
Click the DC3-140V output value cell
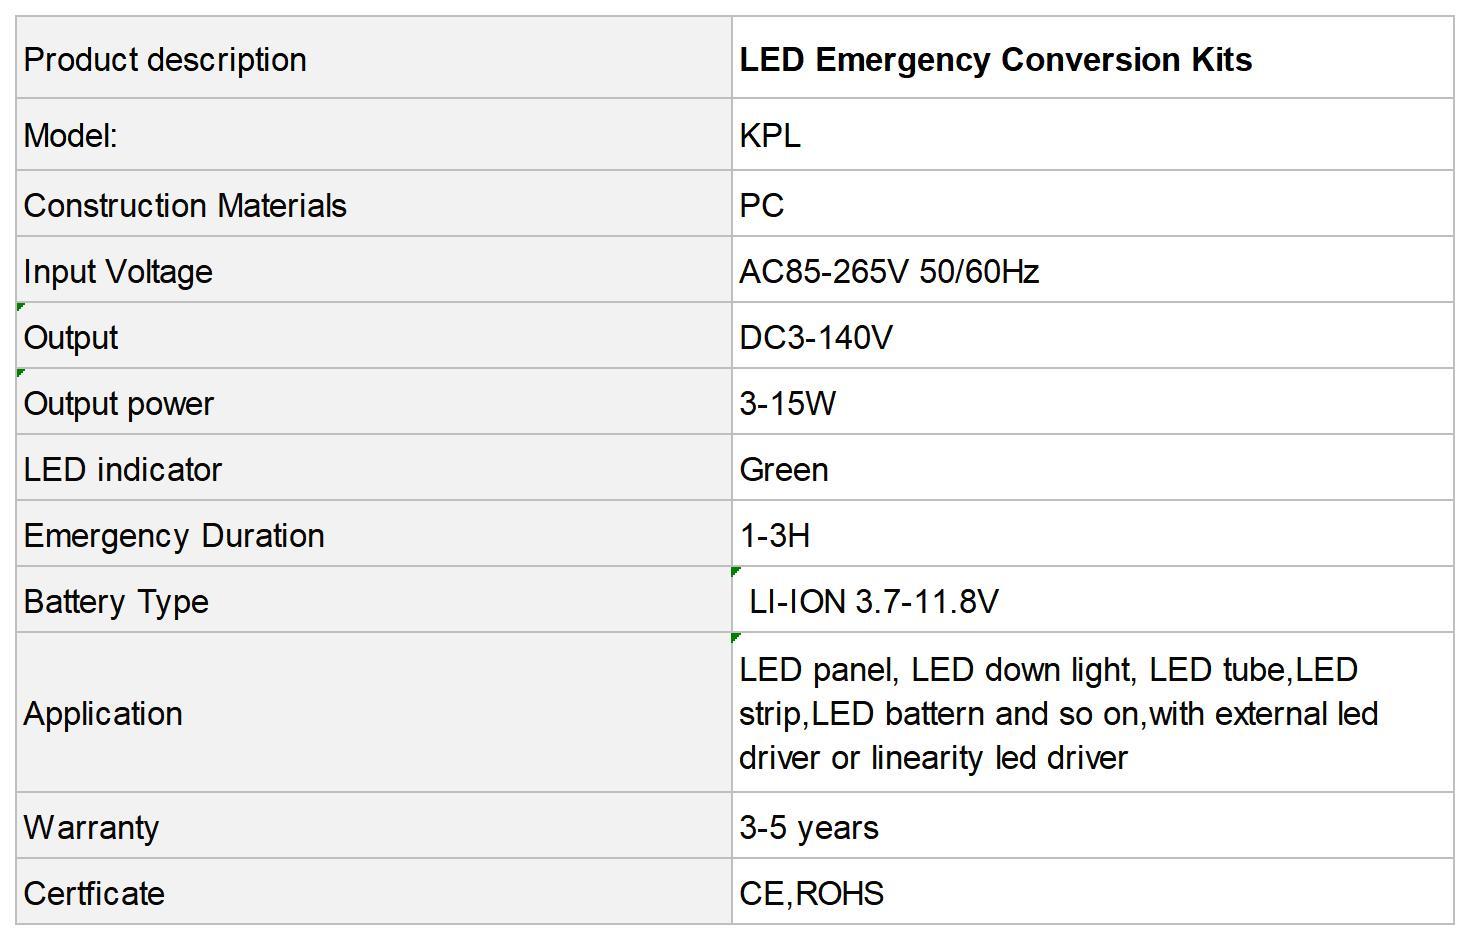pos(1092,336)
